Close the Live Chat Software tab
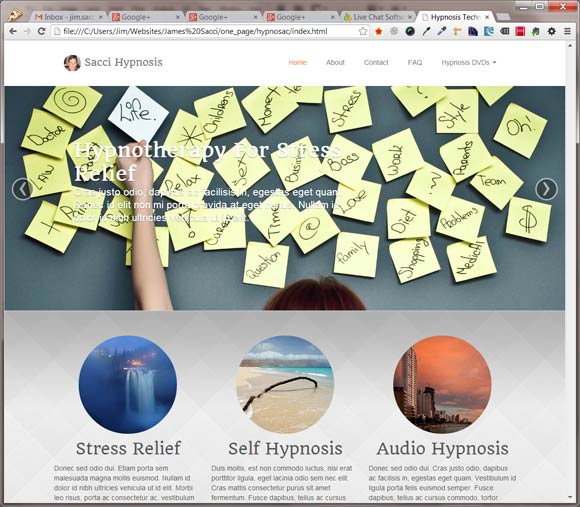Screen dimensions: 580x507 coord(410,17)
